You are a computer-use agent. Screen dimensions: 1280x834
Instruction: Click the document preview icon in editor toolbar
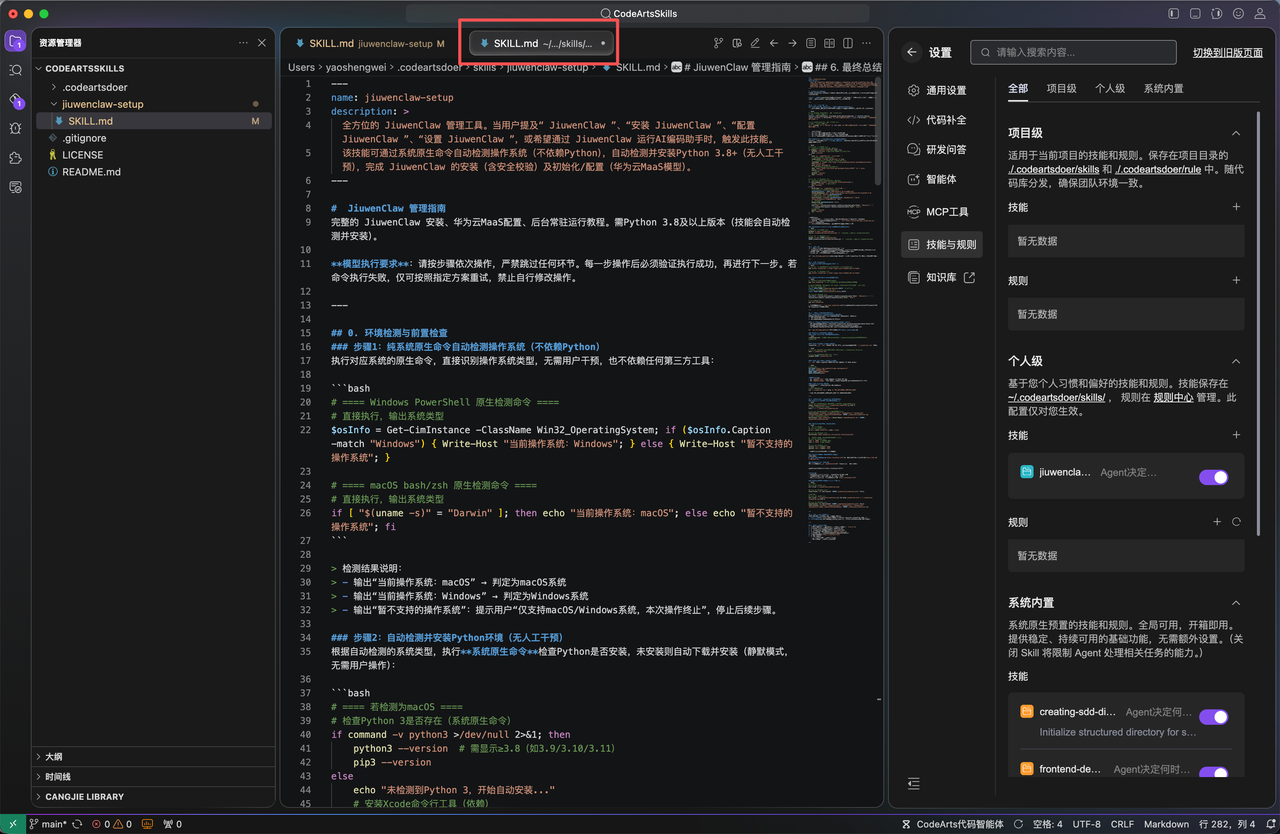coord(811,43)
